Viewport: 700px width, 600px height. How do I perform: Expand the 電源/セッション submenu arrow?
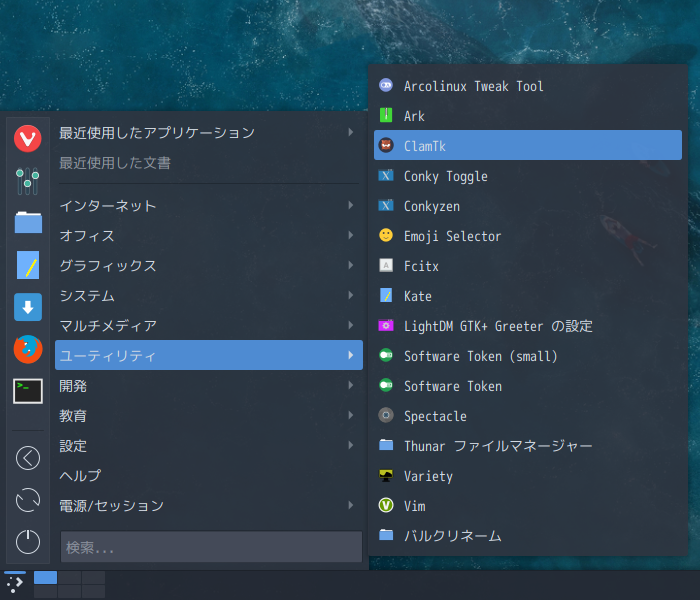coord(351,505)
